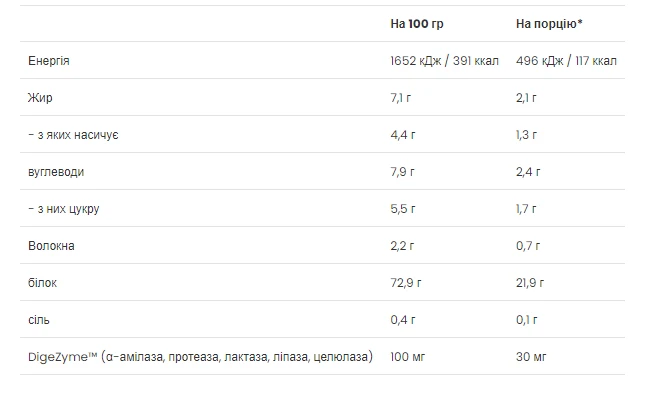Click the '7,9 г' carbohydrates value
654x400 pixels.
pyautogui.click(x=402, y=172)
